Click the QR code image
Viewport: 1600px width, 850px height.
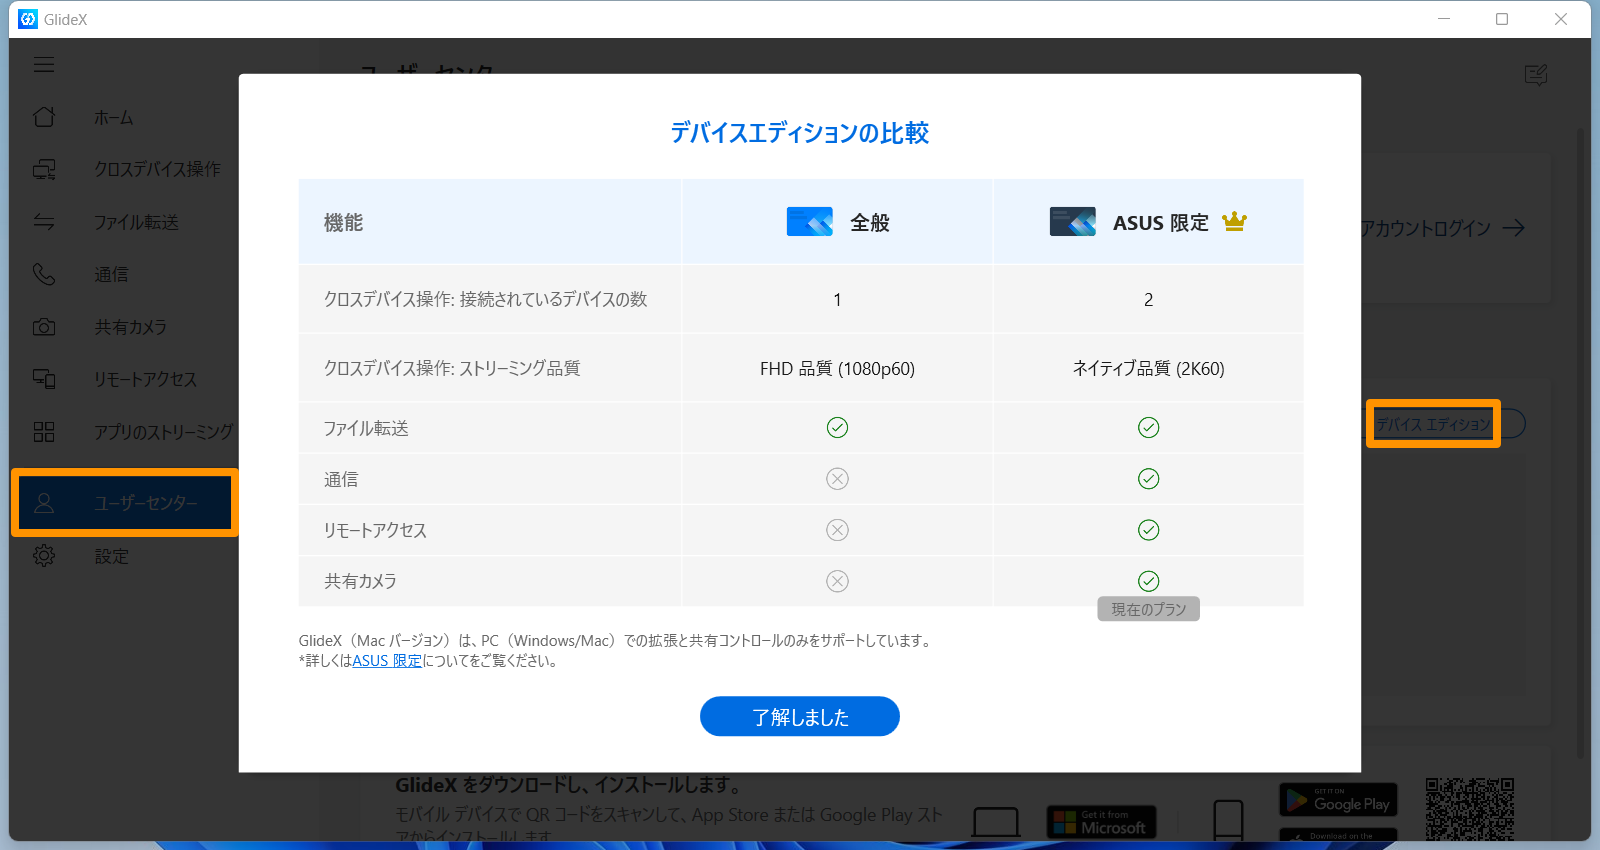click(1469, 808)
